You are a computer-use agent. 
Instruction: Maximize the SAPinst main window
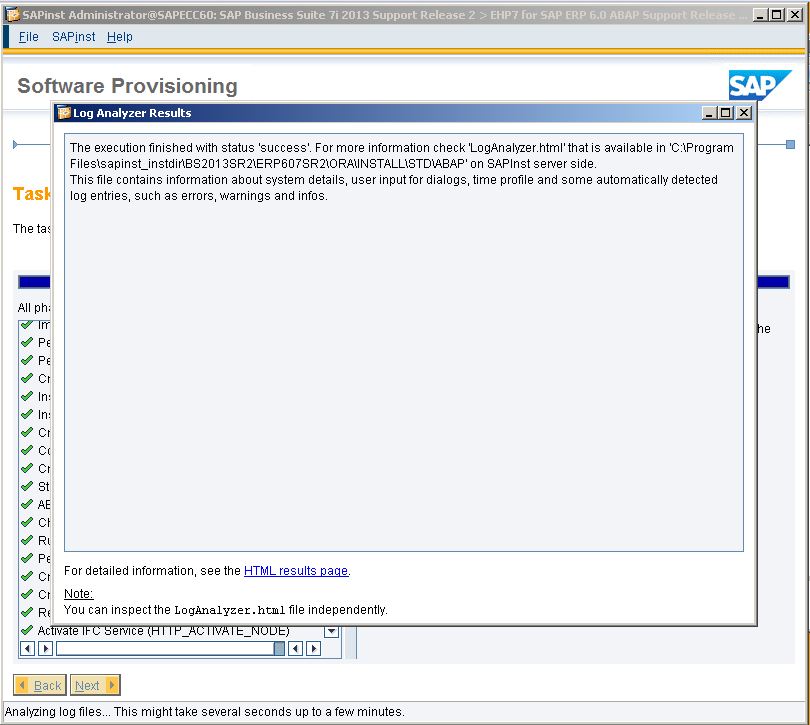(777, 14)
